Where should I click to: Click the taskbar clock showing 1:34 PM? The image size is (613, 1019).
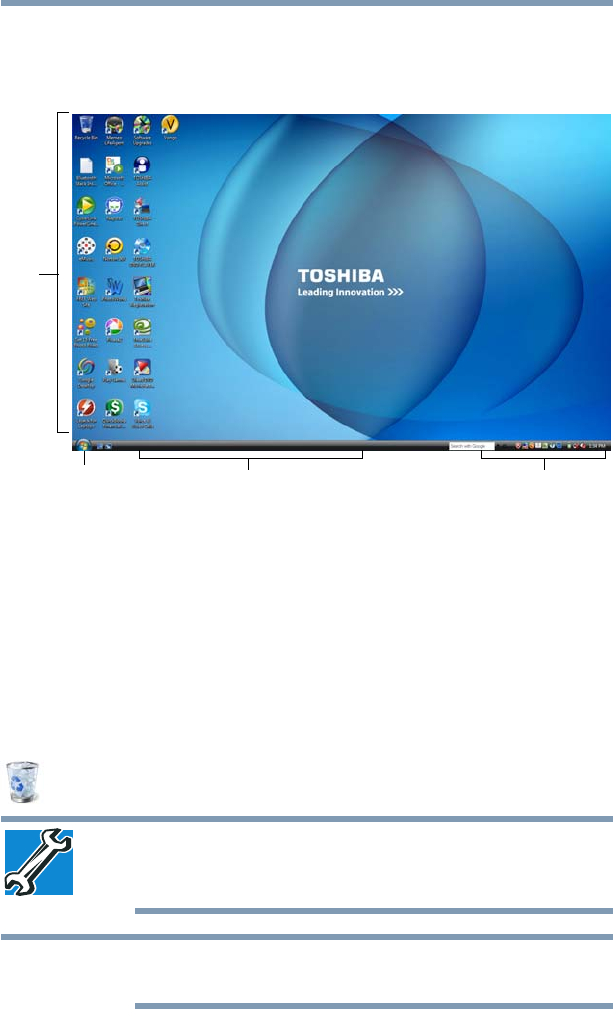tap(597, 446)
